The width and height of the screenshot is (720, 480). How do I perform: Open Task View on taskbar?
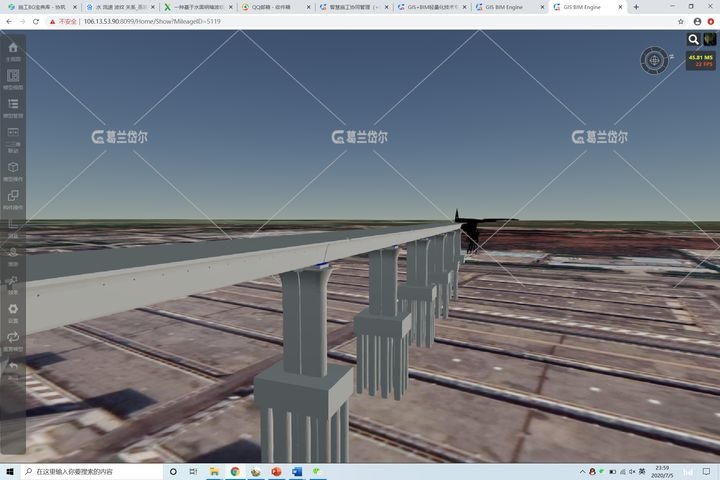pos(193,472)
